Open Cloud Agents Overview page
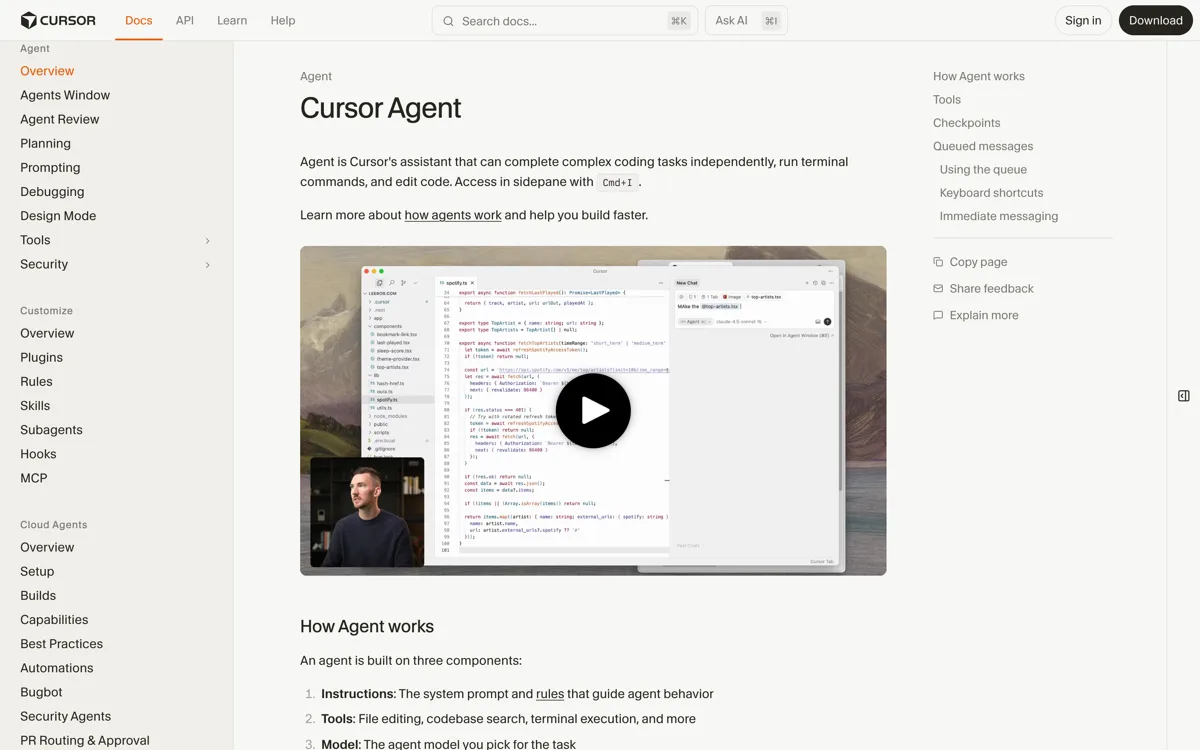This screenshot has height=750, width=1200. pyautogui.click(x=47, y=547)
